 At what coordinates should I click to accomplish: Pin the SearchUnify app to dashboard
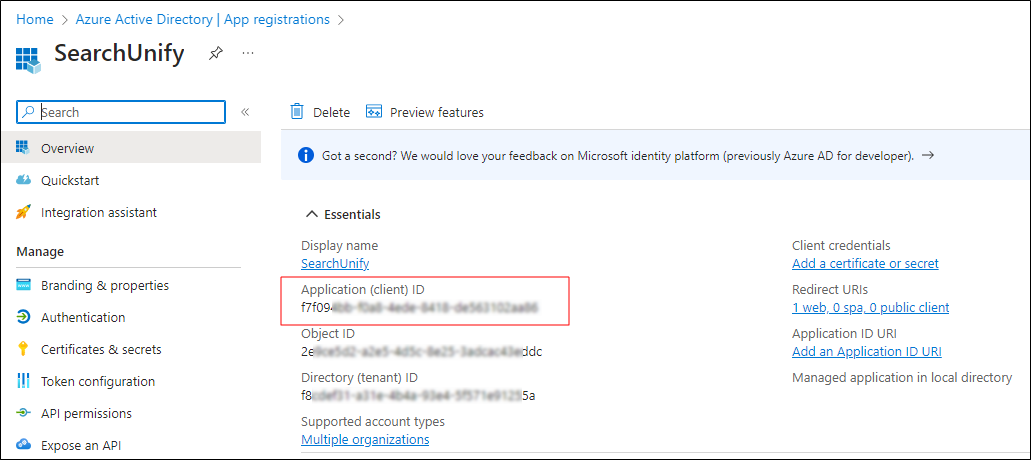pyautogui.click(x=216, y=53)
